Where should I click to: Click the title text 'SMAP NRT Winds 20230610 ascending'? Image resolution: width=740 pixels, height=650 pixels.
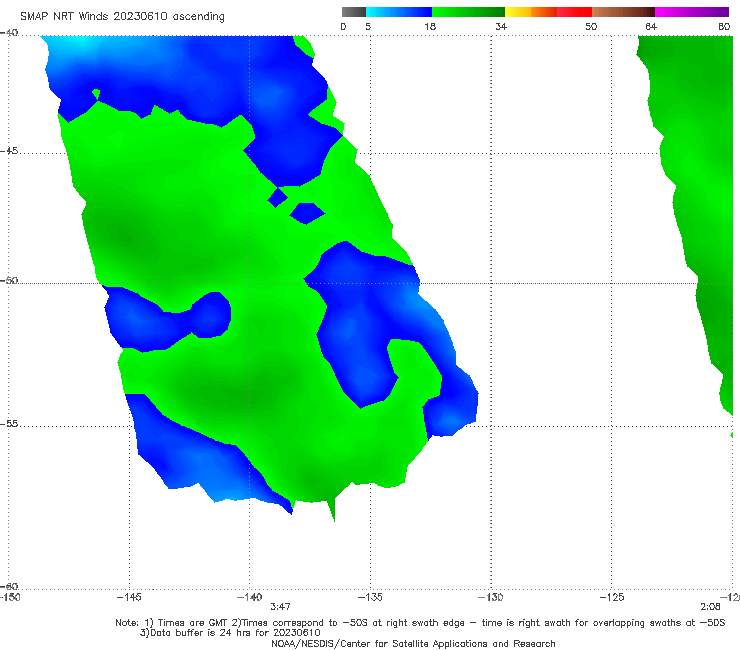(x=122, y=16)
